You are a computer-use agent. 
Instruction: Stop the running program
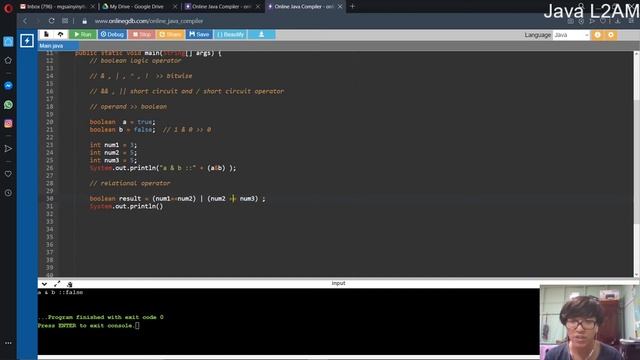pos(142,35)
